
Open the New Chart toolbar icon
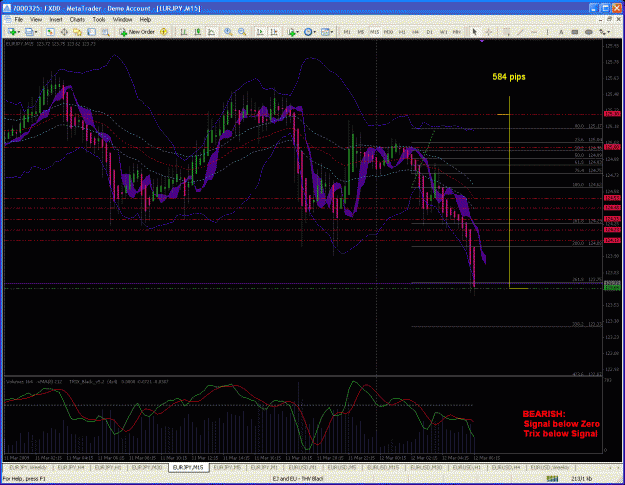[x=12, y=32]
